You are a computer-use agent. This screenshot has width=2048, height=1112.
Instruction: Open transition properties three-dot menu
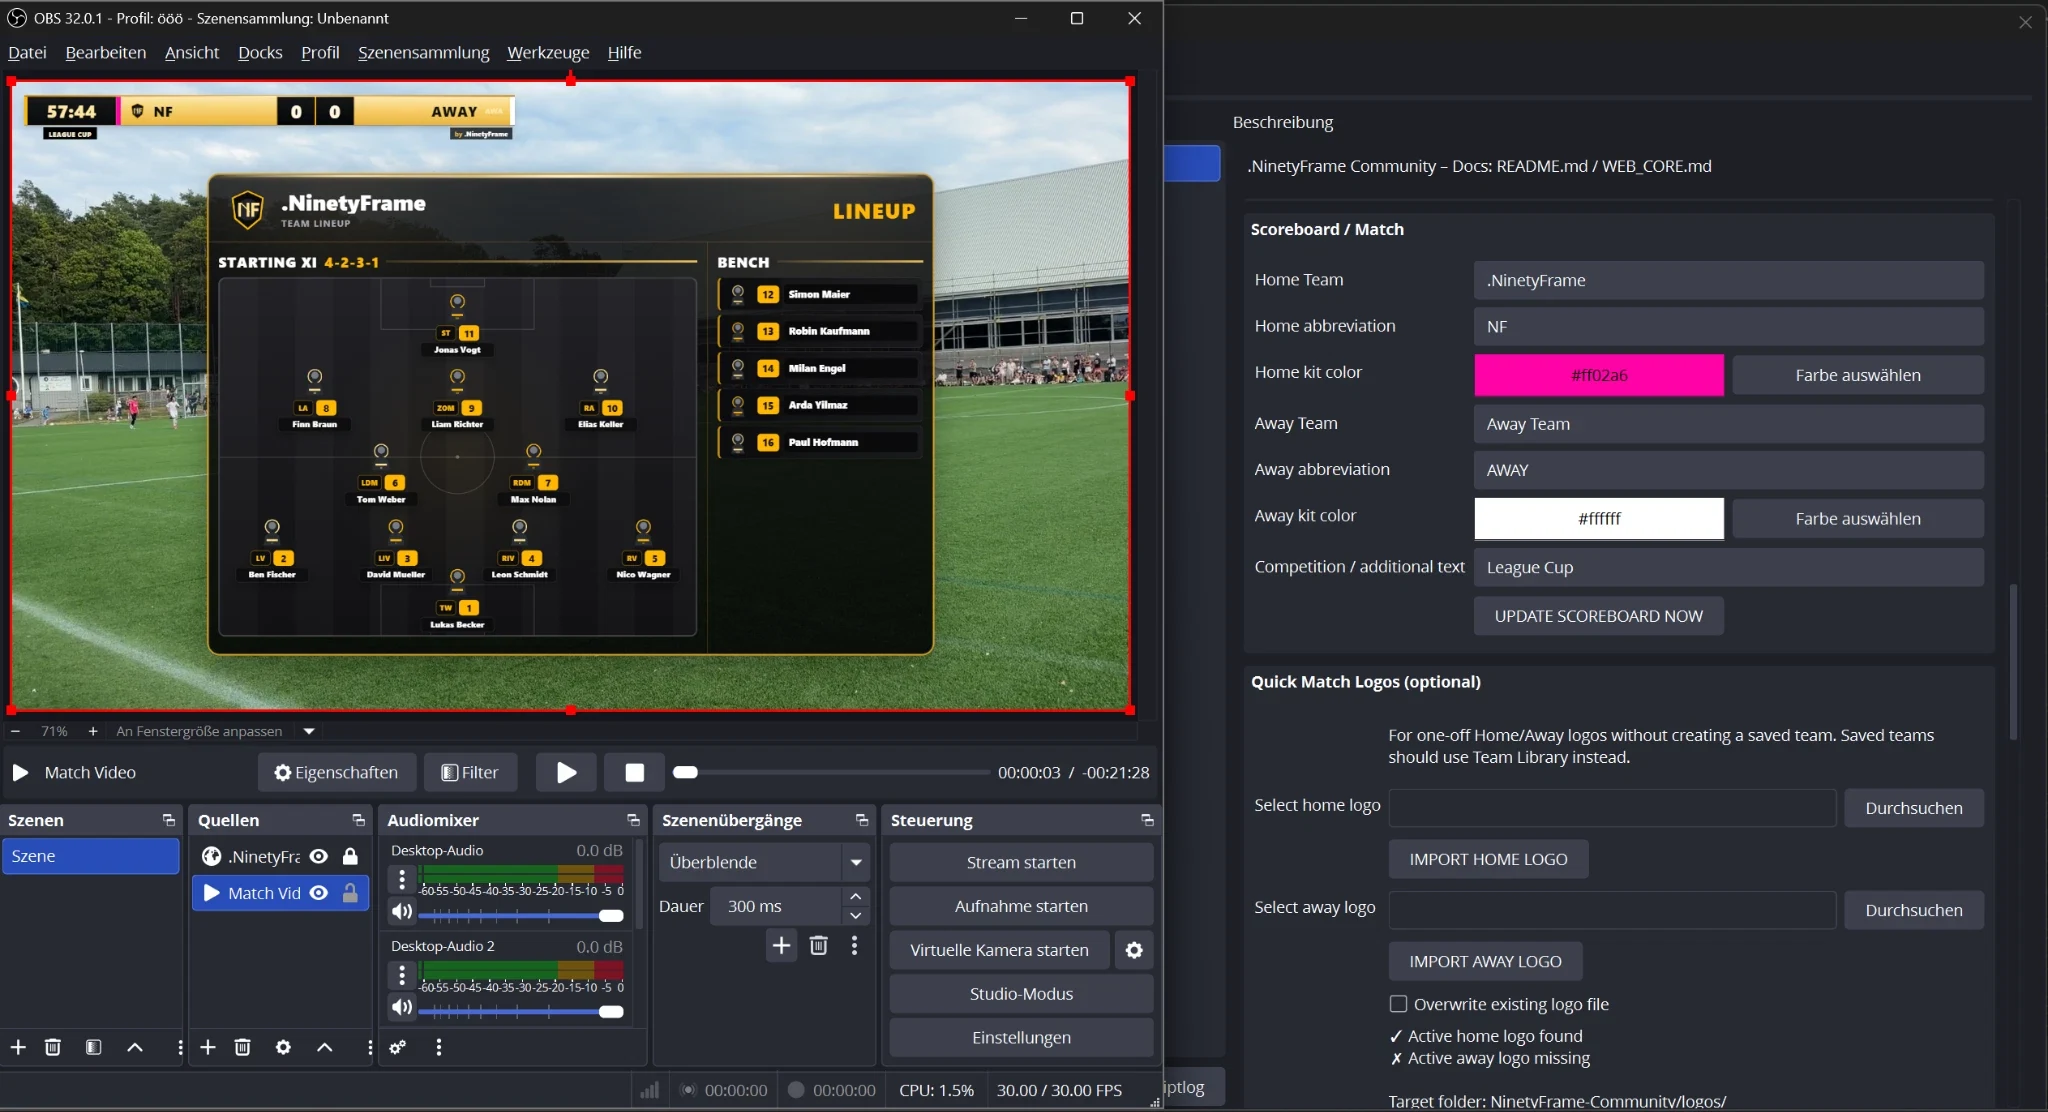[x=854, y=945]
